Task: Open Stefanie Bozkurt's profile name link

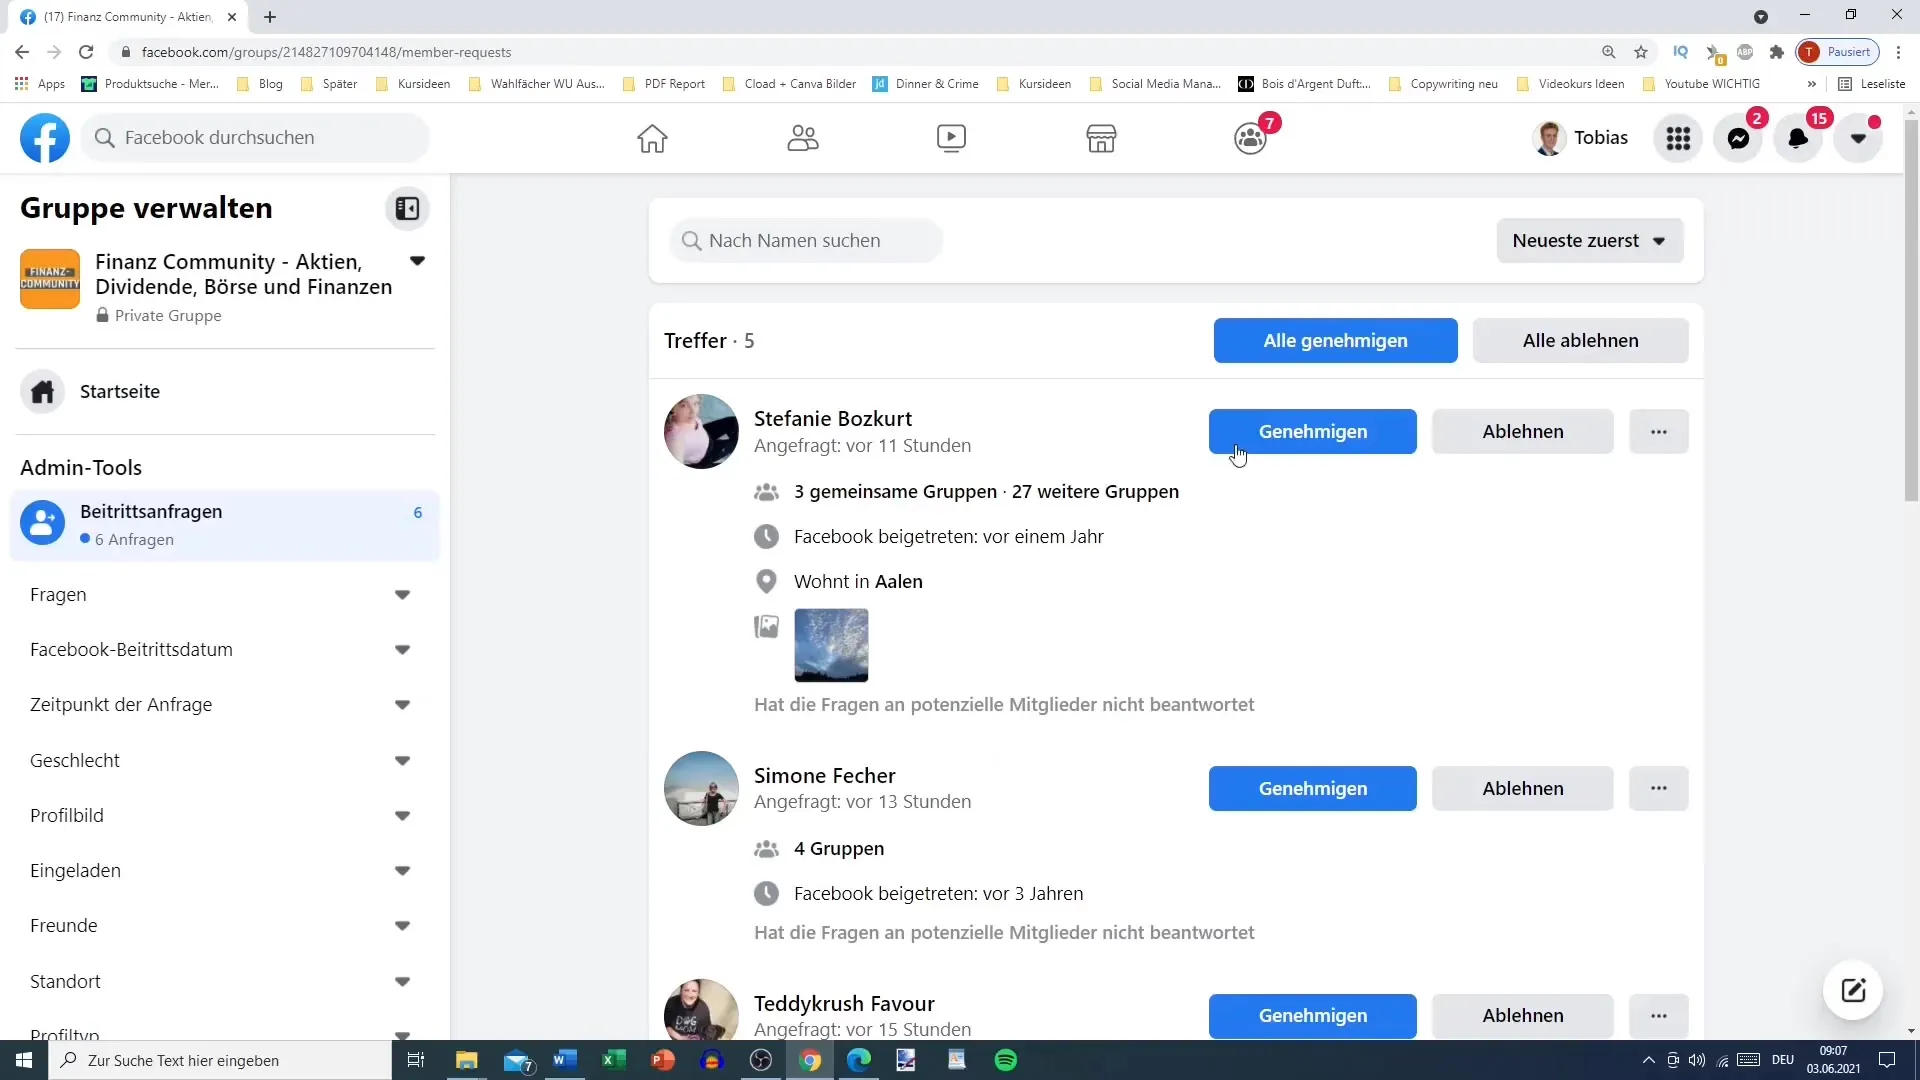Action: (833, 419)
